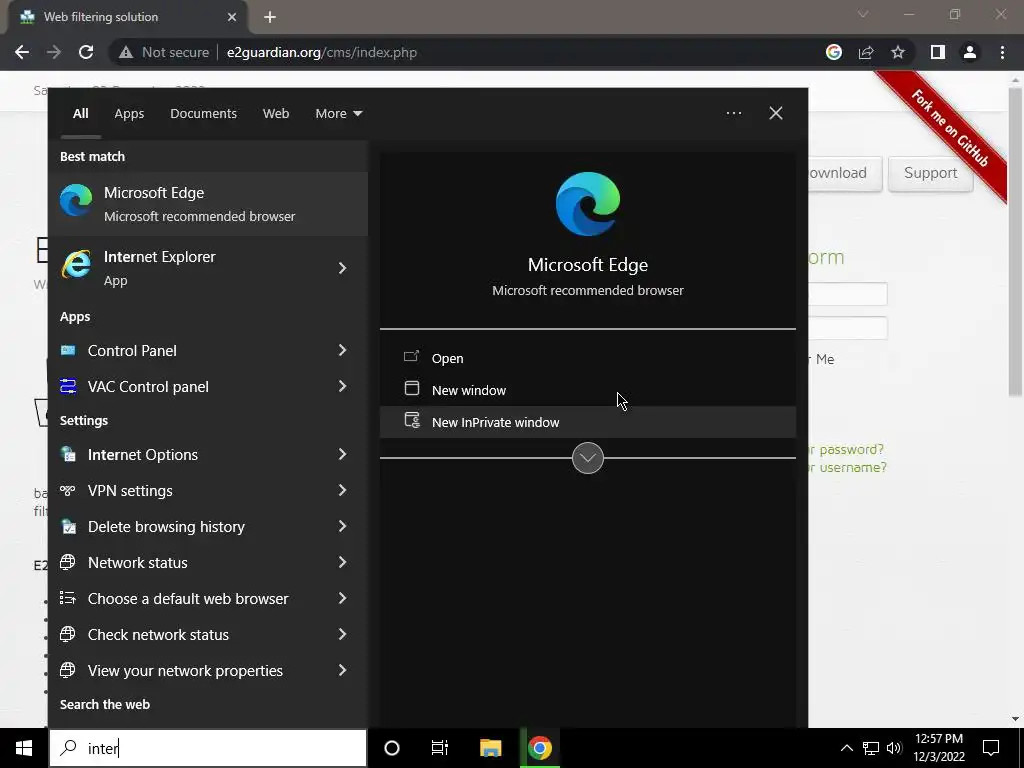
Task: Click the VPN settings icon
Action: coord(68,490)
